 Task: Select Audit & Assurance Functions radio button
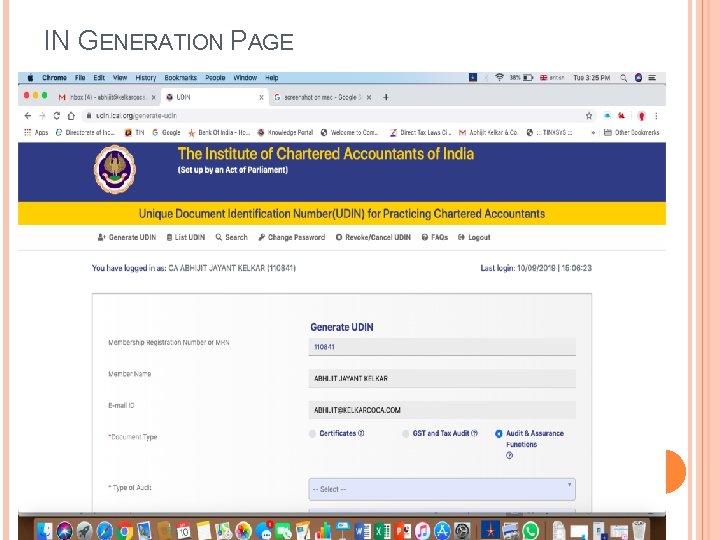tap(499, 433)
